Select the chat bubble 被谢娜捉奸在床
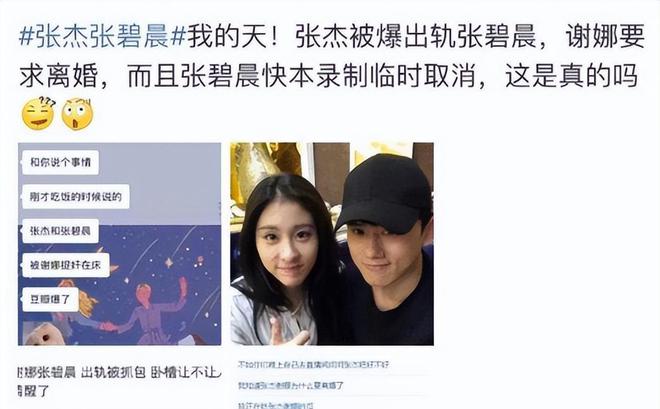The height and width of the screenshot is (409, 660). point(66,265)
